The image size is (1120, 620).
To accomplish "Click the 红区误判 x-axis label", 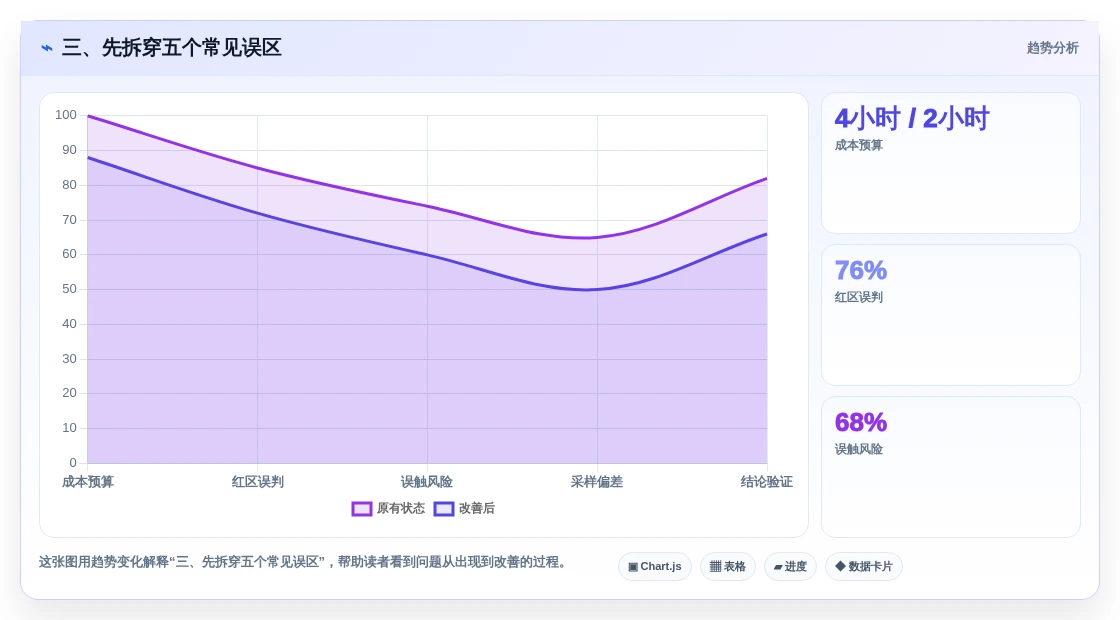I will [258, 482].
